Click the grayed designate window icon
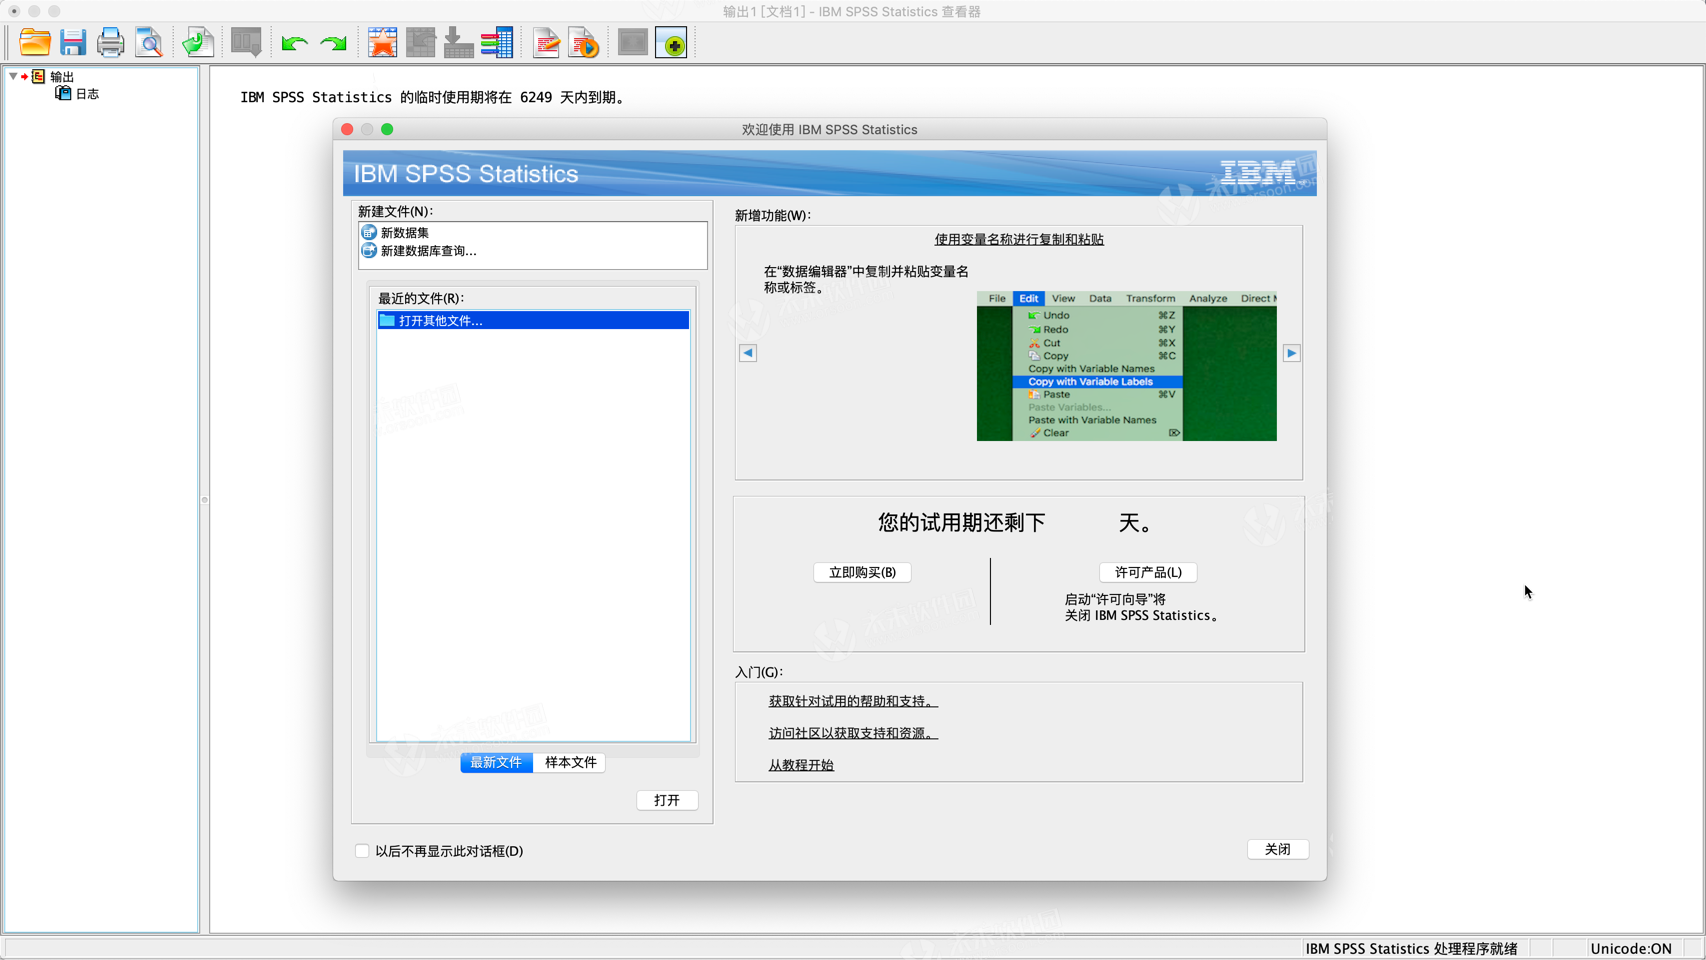This screenshot has width=1706, height=960. pos(633,43)
